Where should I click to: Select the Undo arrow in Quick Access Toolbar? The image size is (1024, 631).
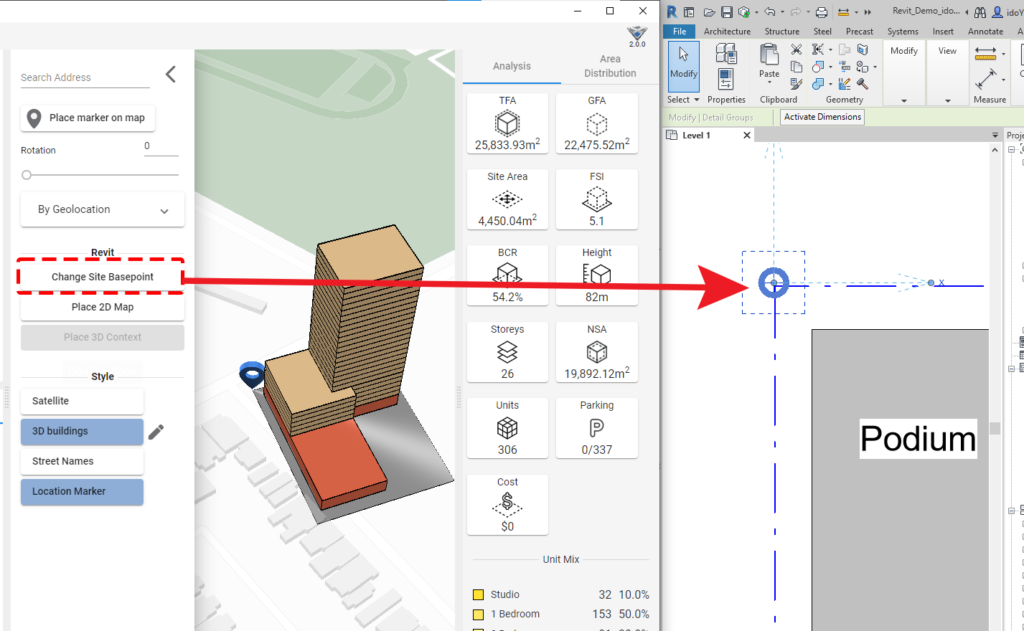click(x=770, y=11)
